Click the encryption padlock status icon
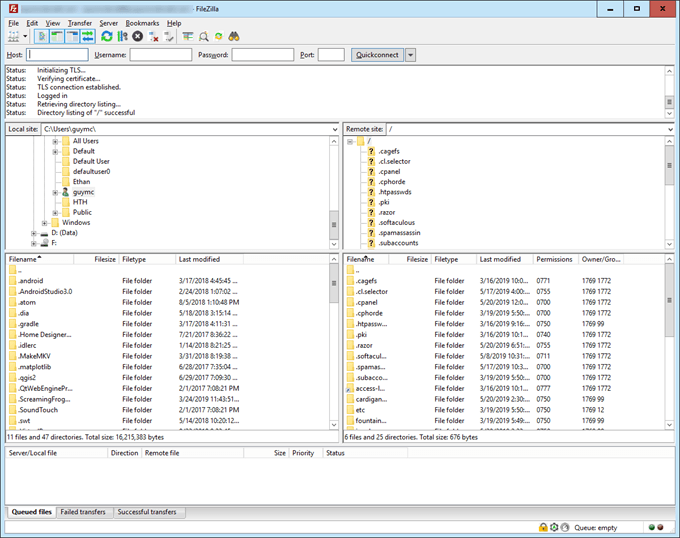The image size is (680, 538). tap(542, 527)
